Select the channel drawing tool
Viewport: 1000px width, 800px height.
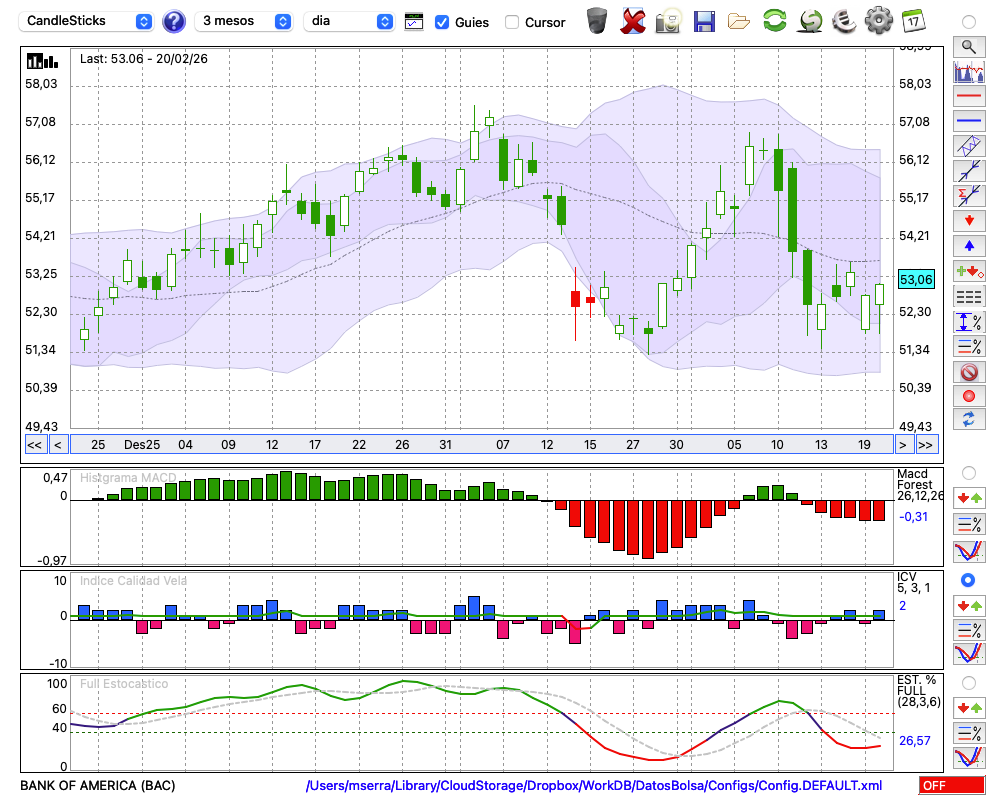pos(969,145)
